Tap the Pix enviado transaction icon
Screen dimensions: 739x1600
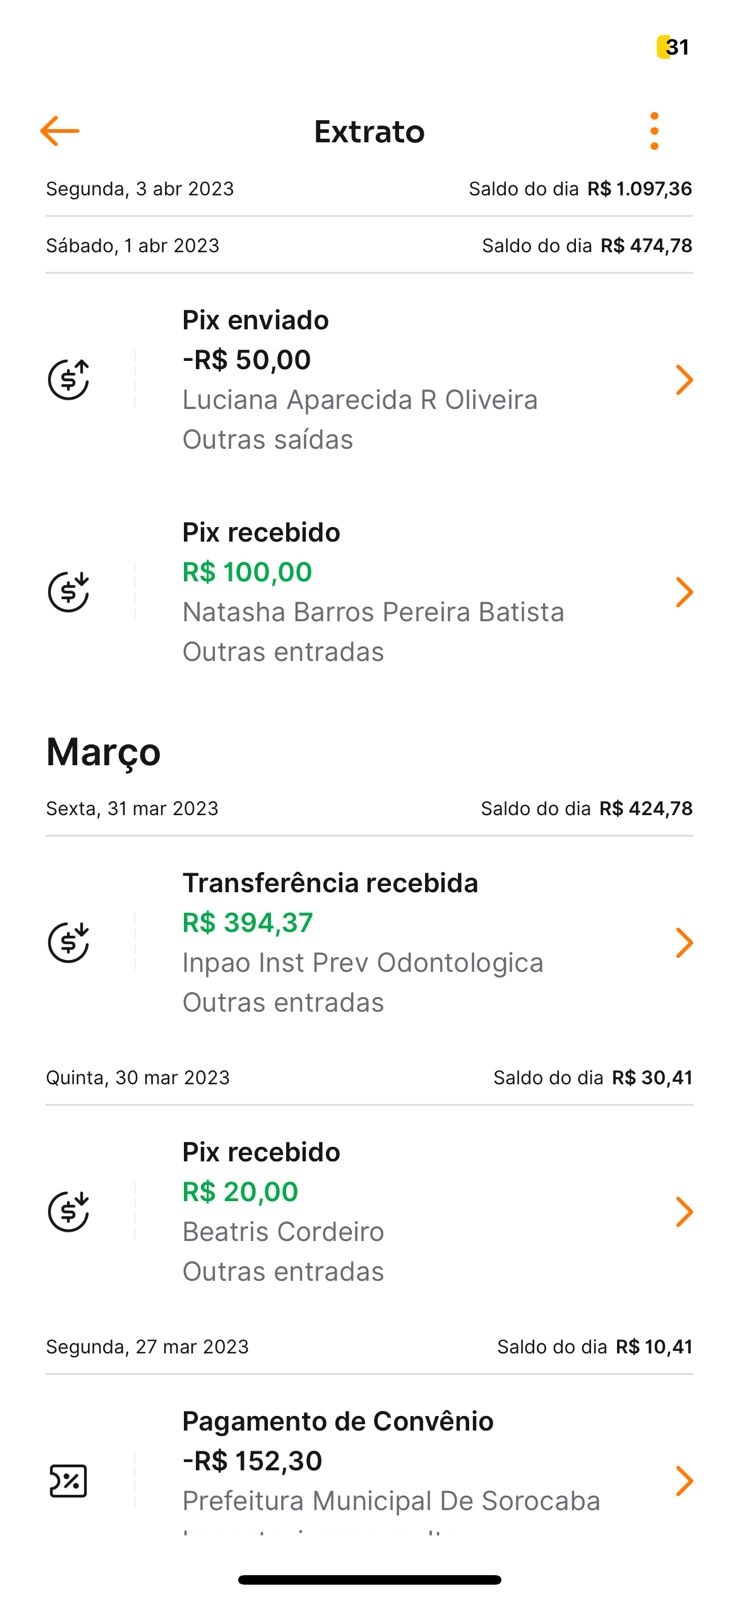pyautogui.click(x=69, y=380)
